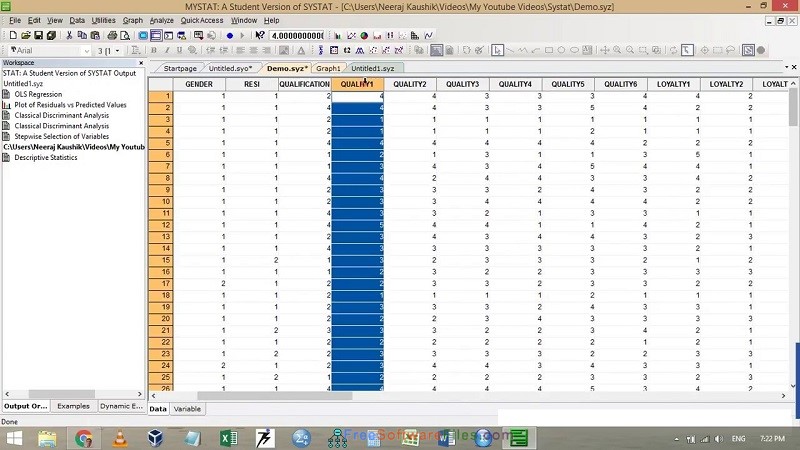Toggle the highlighted graph-editing mode icon
The image size is (800, 450).
click(748, 50)
